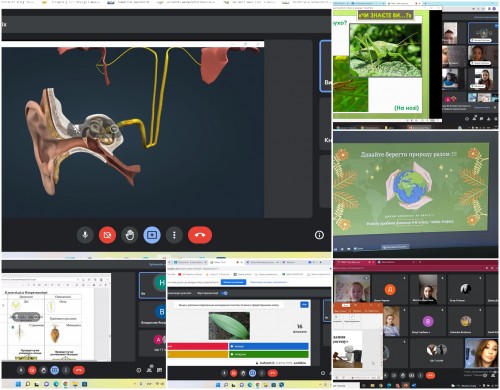End the call in plant classification Meet window
Viewport: 500px width, 390px height.
79,370
